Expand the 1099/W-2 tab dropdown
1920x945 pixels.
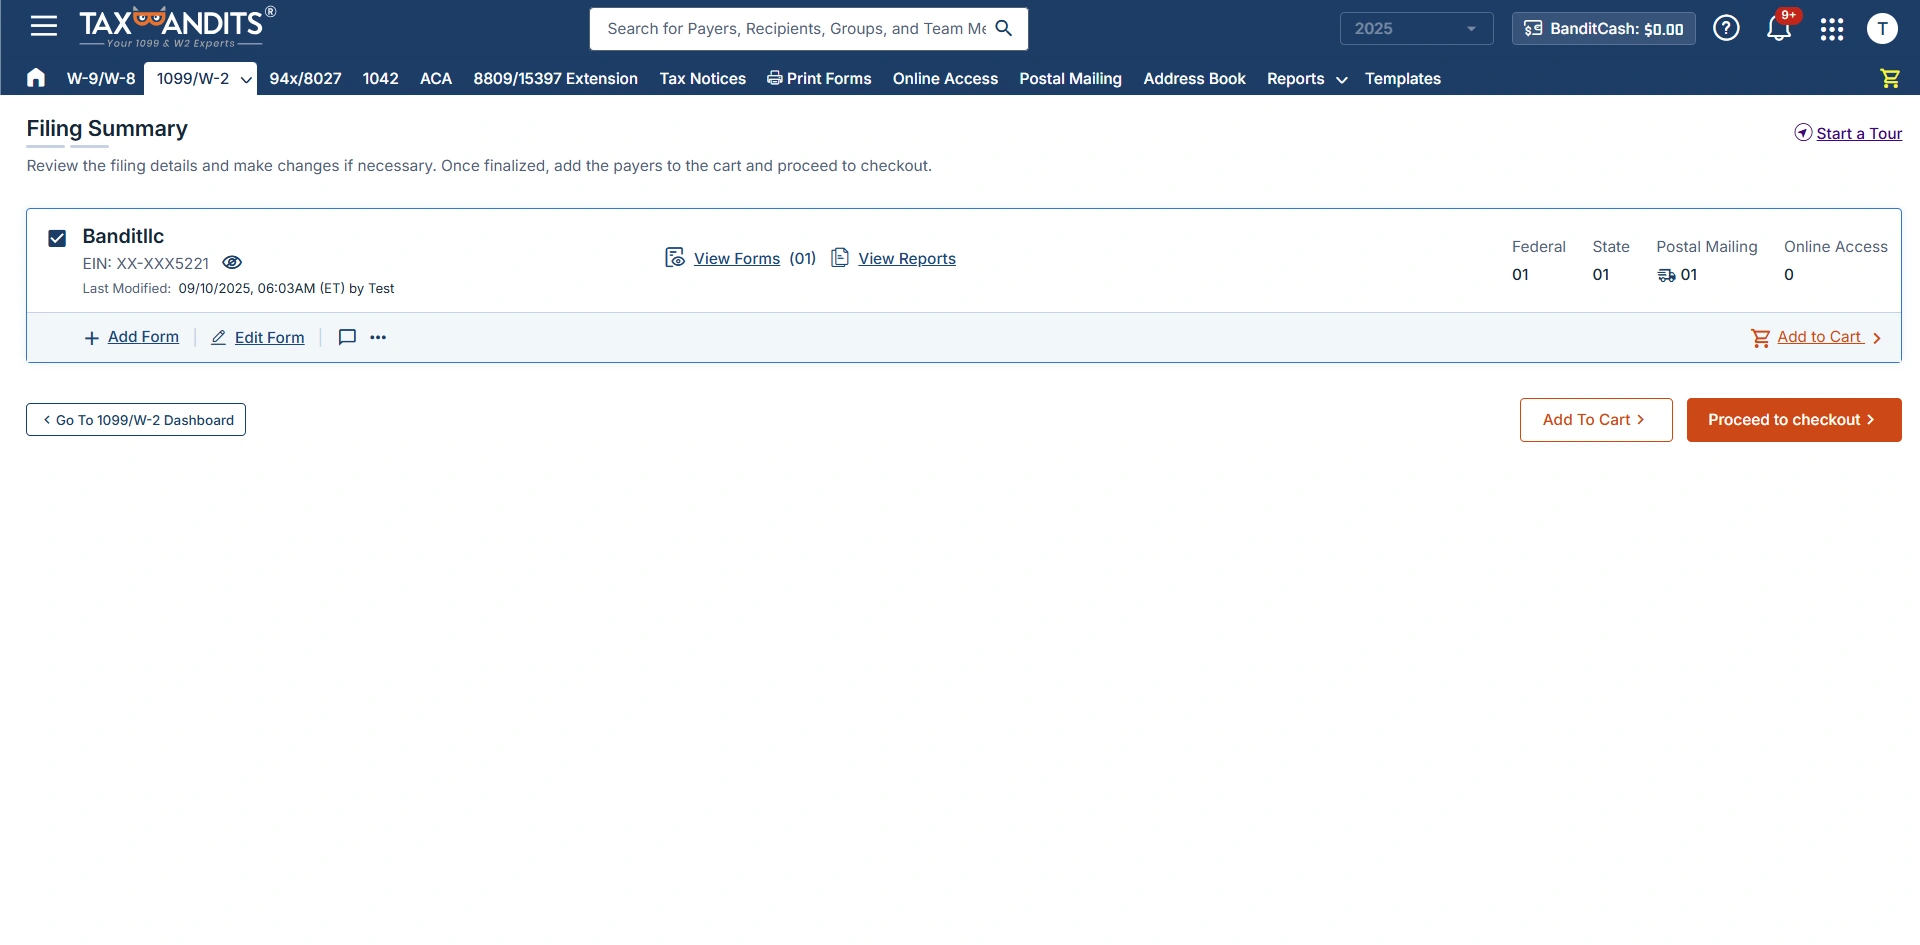click(x=245, y=79)
